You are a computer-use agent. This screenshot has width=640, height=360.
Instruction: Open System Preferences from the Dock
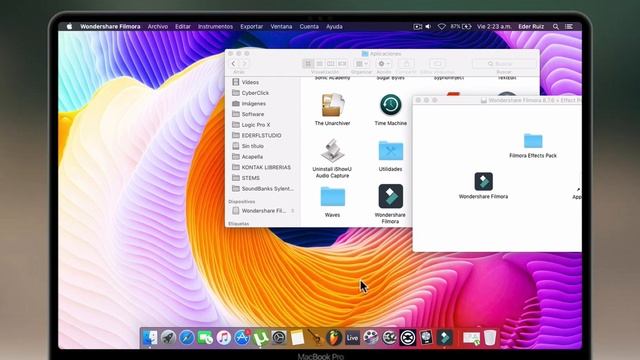tap(279, 338)
